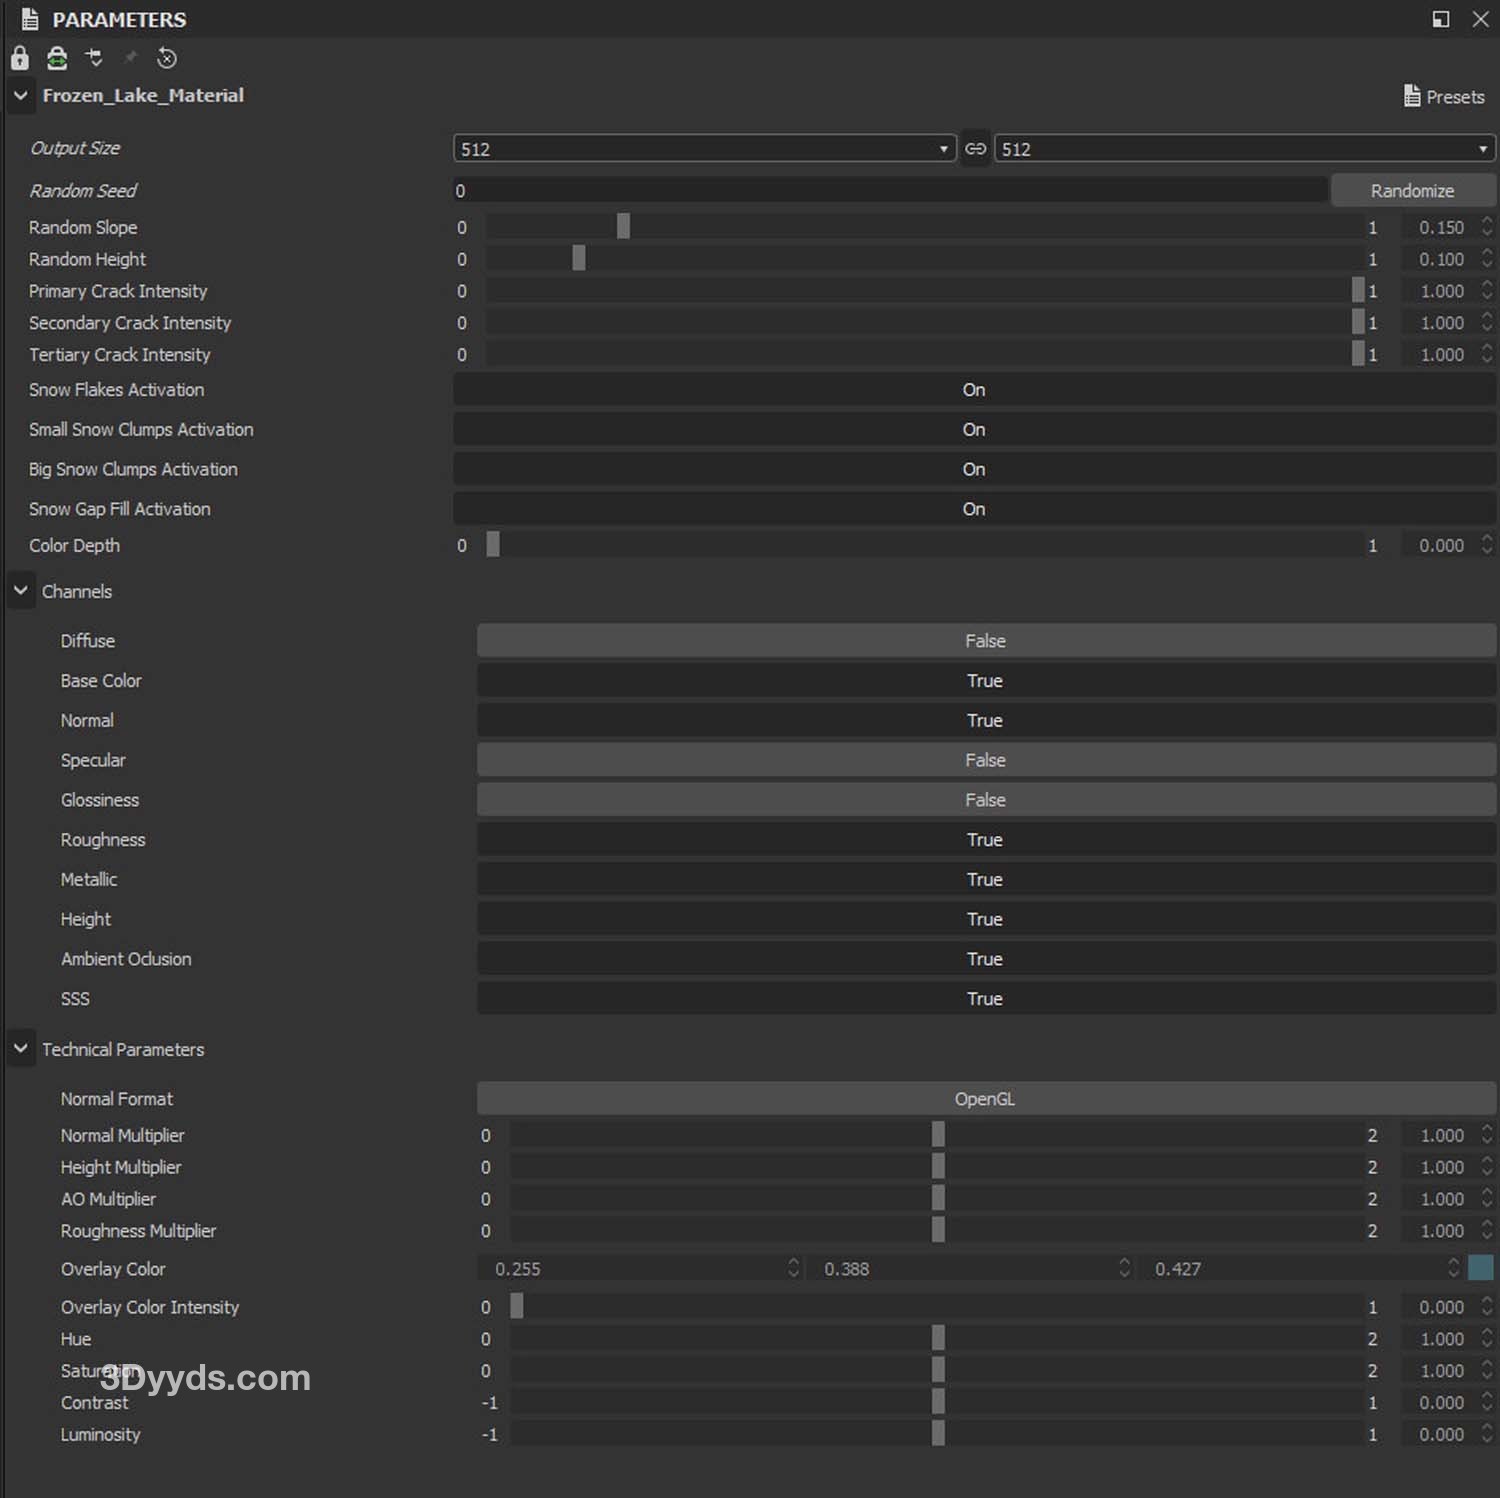The image size is (1500, 1498).
Task: Collapse the Technical Parameters section
Action: pyautogui.click(x=20, y=1049)
